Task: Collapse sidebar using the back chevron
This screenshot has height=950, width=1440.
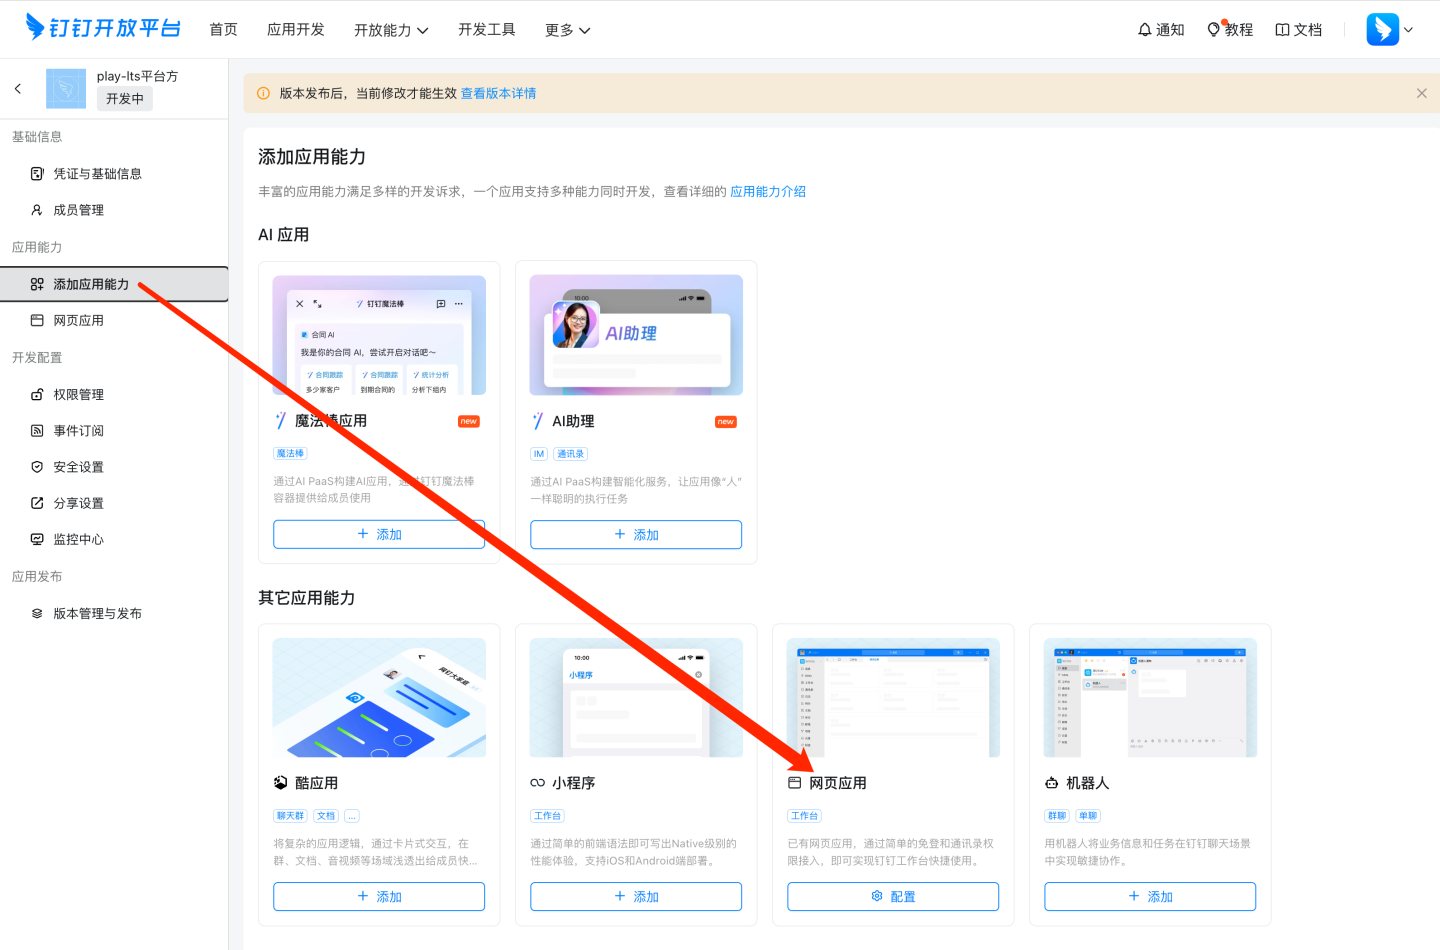Action: (x=18, y=88)
